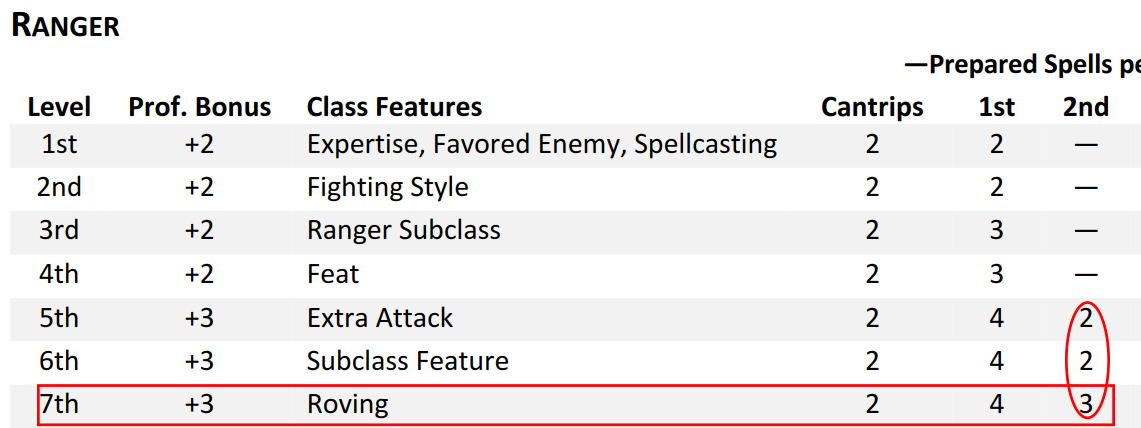Select the Feat class feature

[x=333, y=274]
